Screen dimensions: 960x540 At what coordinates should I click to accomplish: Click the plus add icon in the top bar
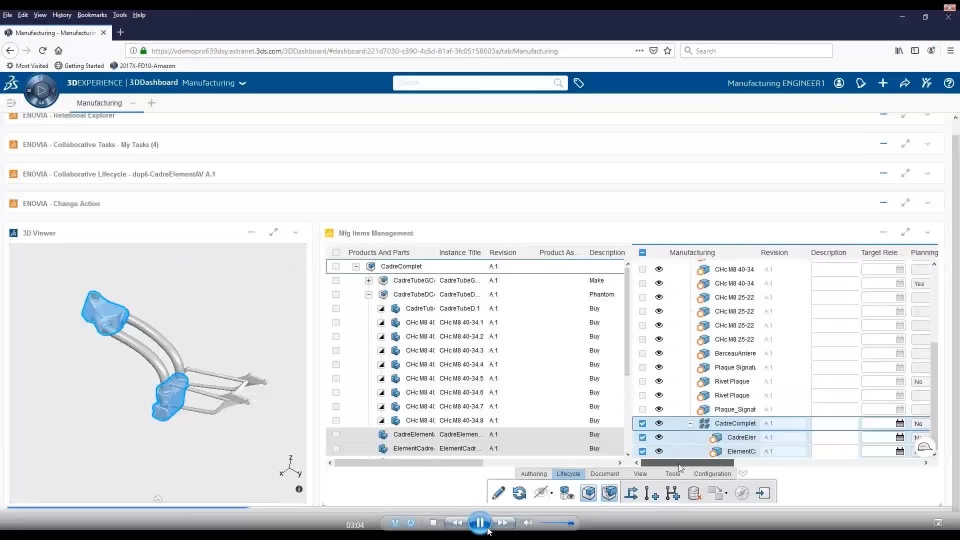[x=883, y=83]
